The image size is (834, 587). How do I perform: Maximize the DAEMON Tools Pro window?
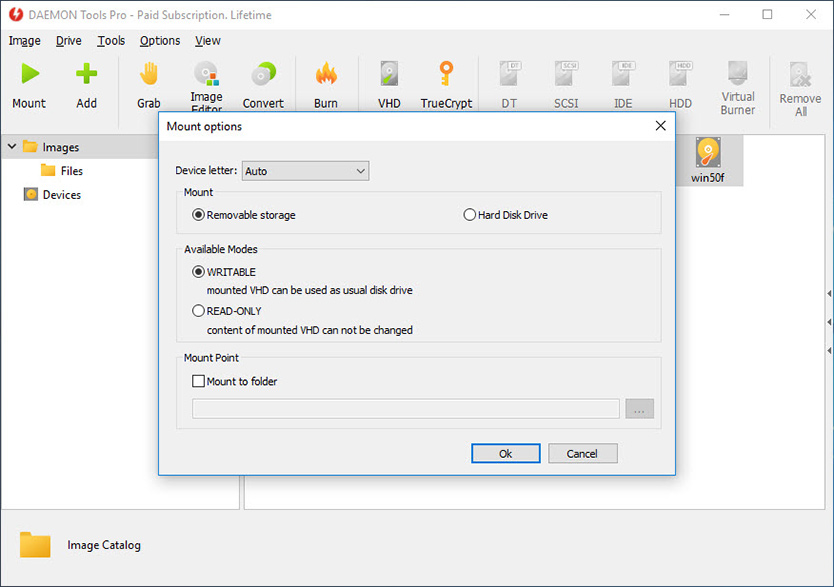click(x=767, y=14)
